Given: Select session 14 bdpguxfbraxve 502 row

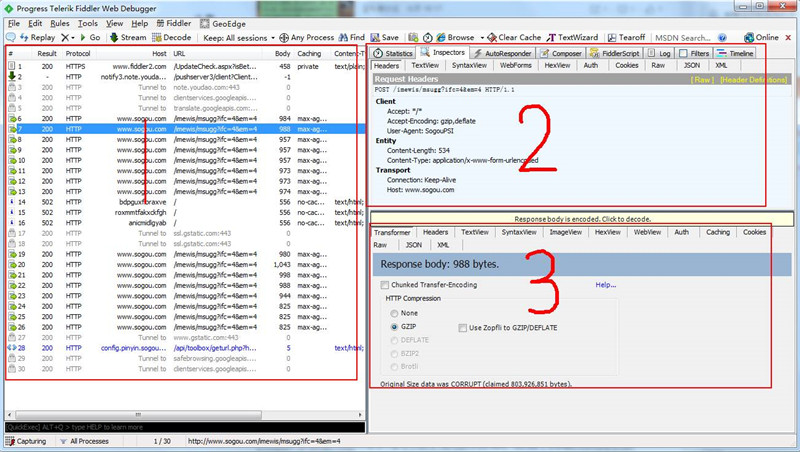Looking at the screenshot, I should [x=185, y=202].
